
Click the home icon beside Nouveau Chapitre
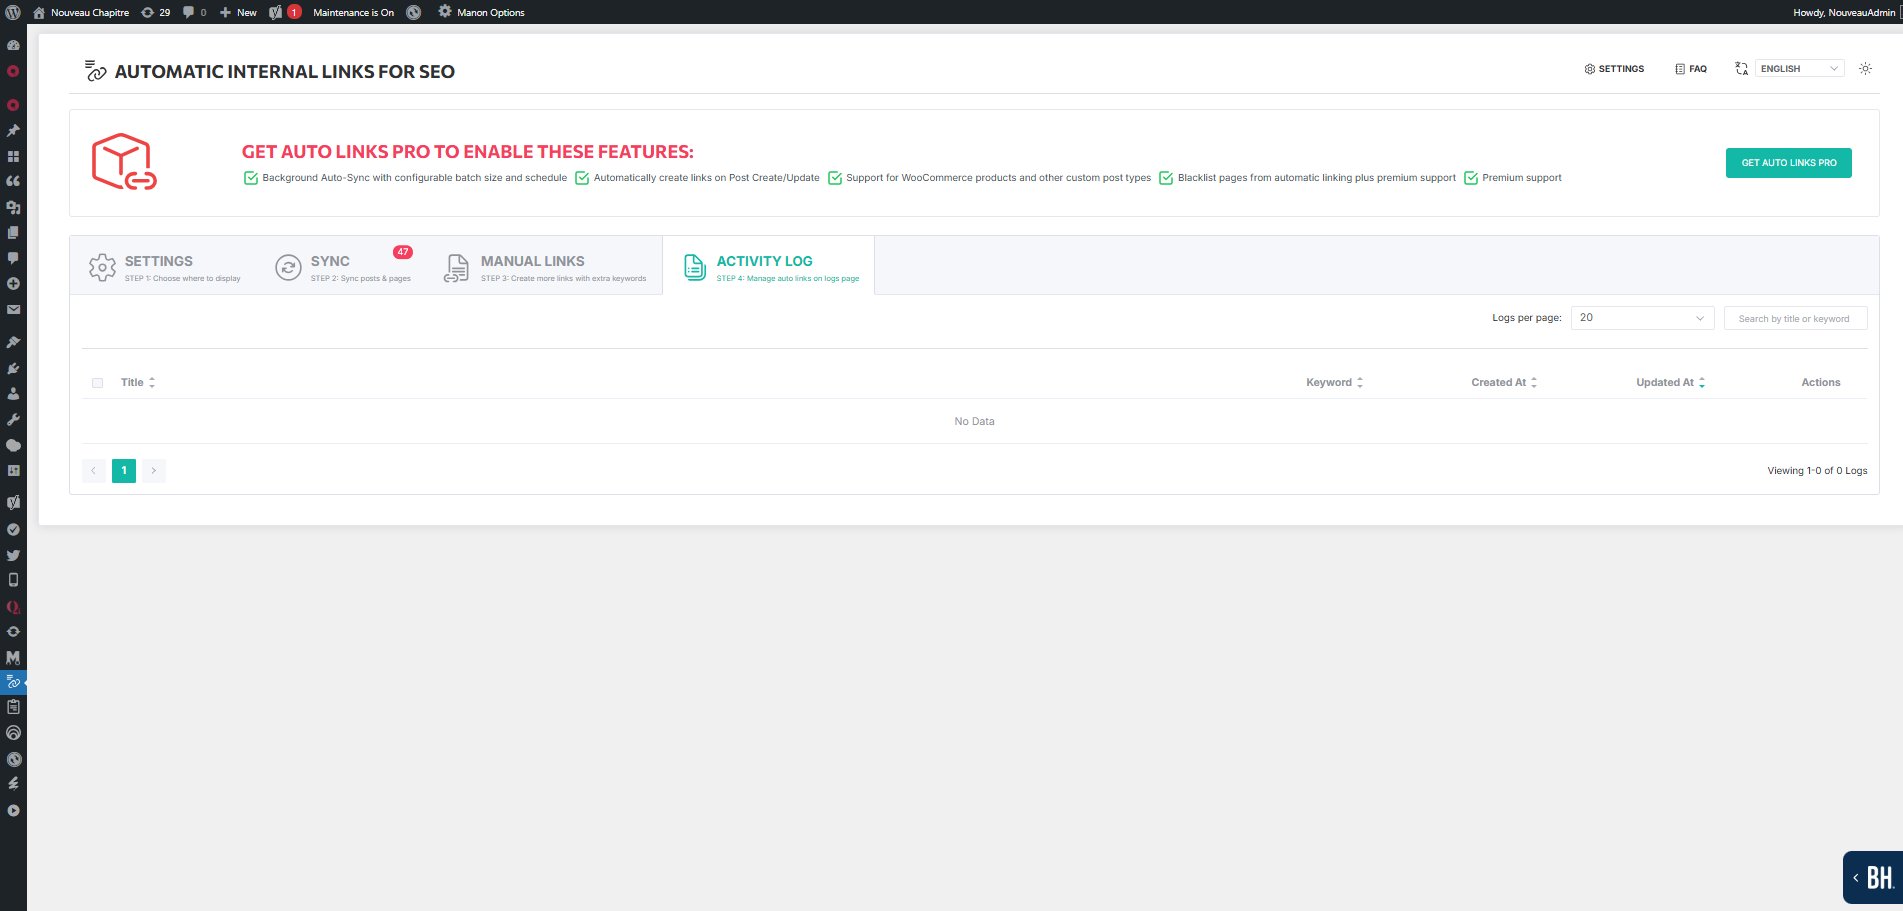tap(37, 12)
